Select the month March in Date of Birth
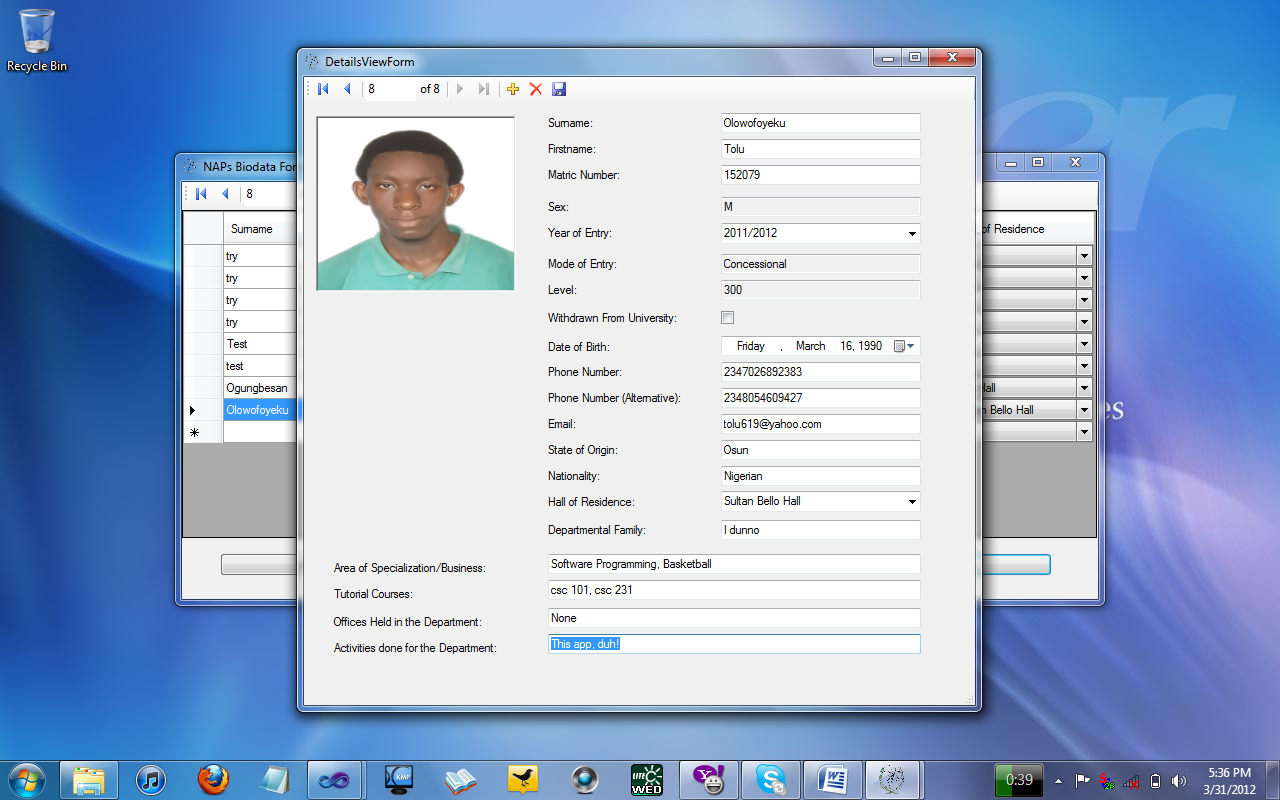This screenshot has height=800, width=1280. 810,346
